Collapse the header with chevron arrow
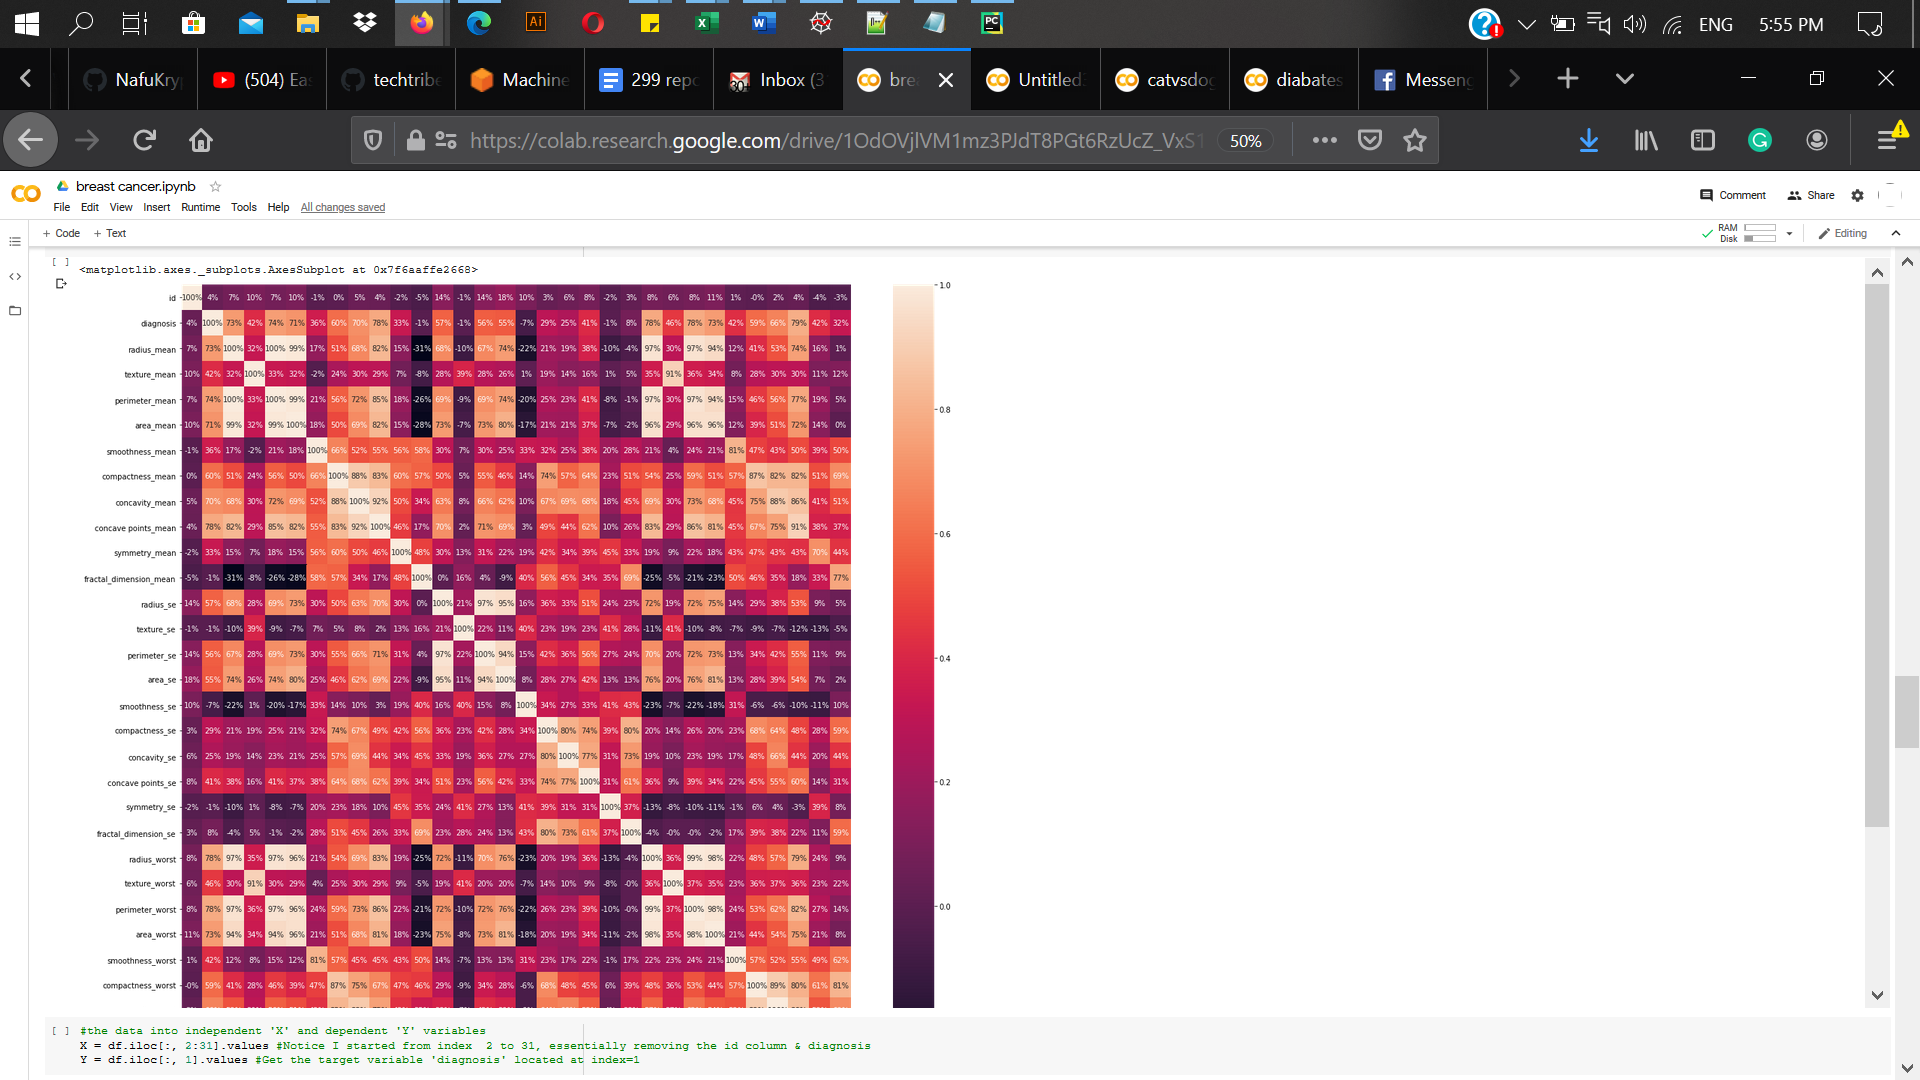 coord(1896,233)
